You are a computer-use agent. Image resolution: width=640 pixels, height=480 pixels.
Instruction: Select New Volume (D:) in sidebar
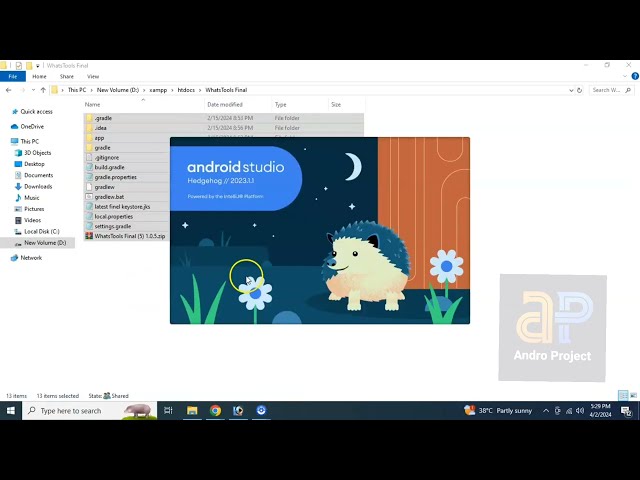(38, 243)
